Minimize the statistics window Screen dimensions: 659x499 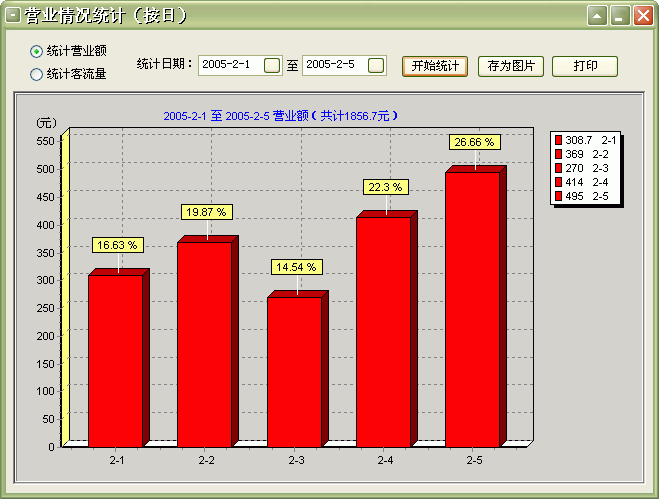pyautogui.click(x=619, y=16)
